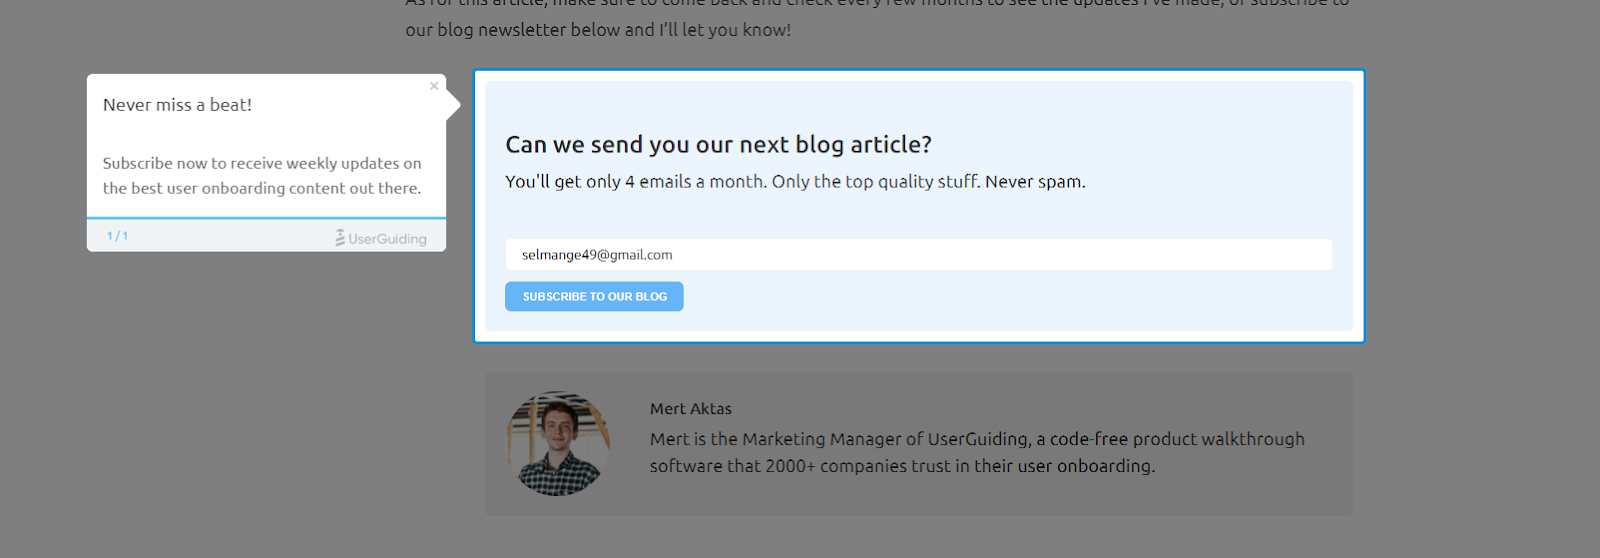Click the Subscribe to Our Blog button

[594, 297]
